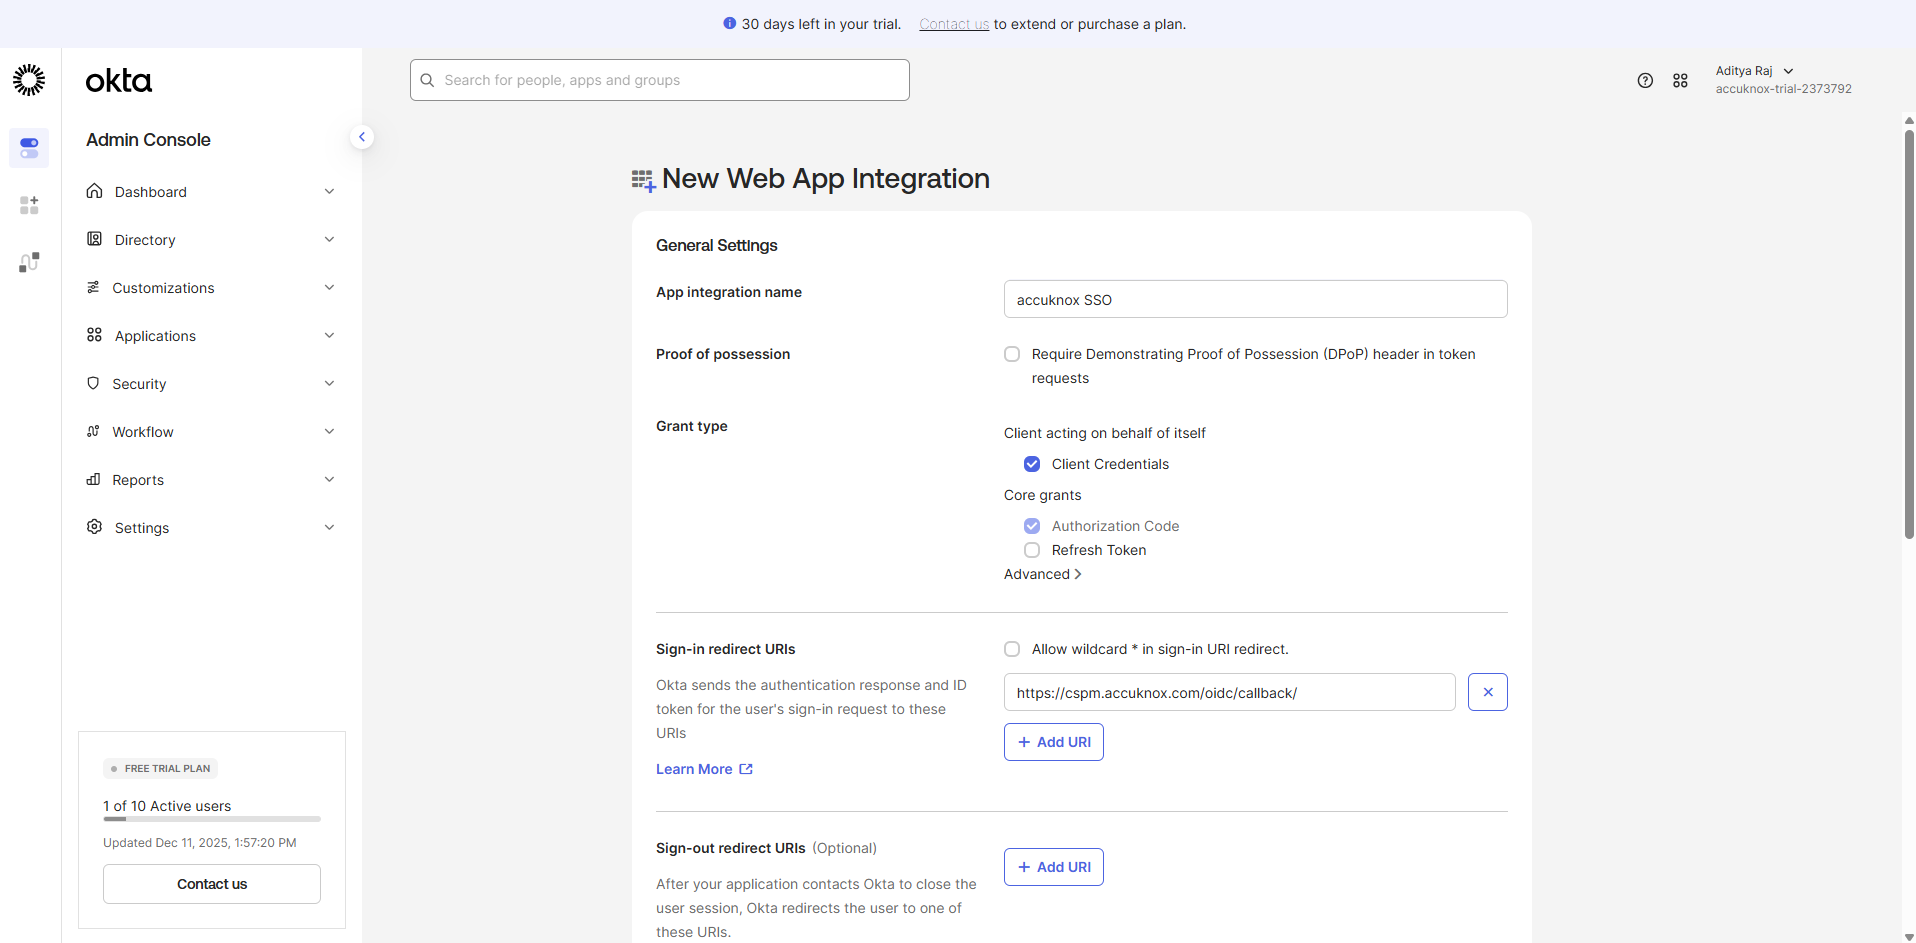Expand the Applications menu chevron
Viewport: 1916px width, 943px height.
[x=329, y=336]
